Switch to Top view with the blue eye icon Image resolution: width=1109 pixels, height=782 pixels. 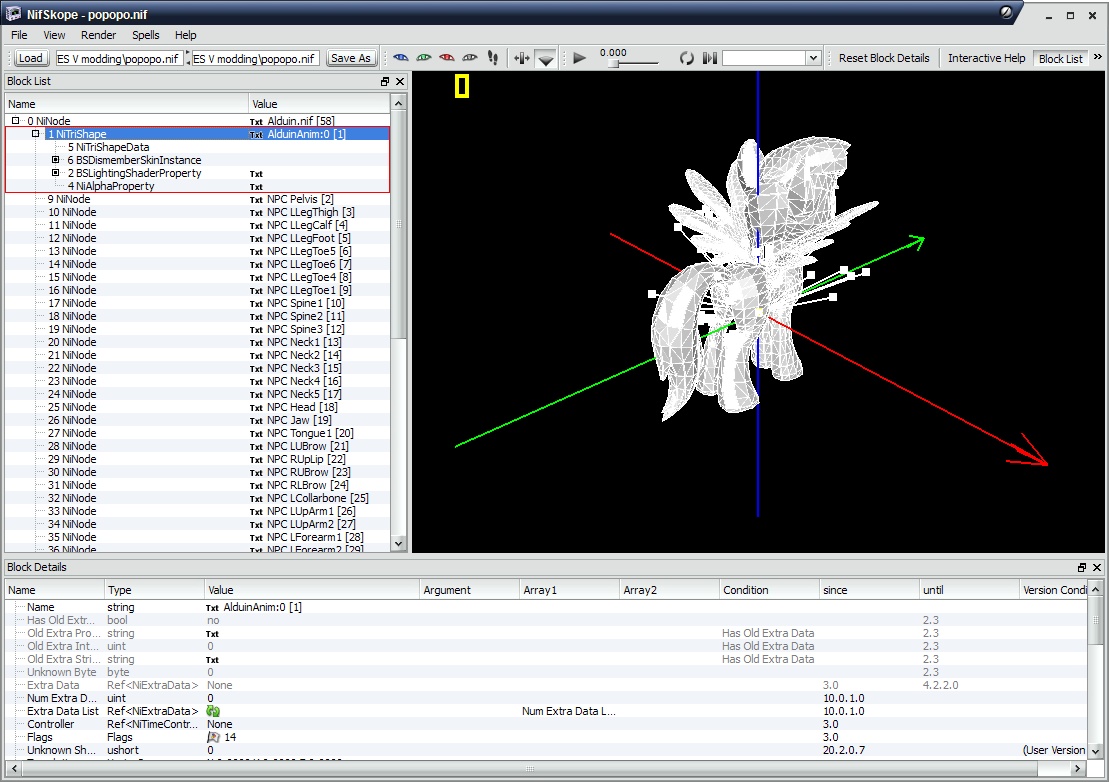[401, 58]
